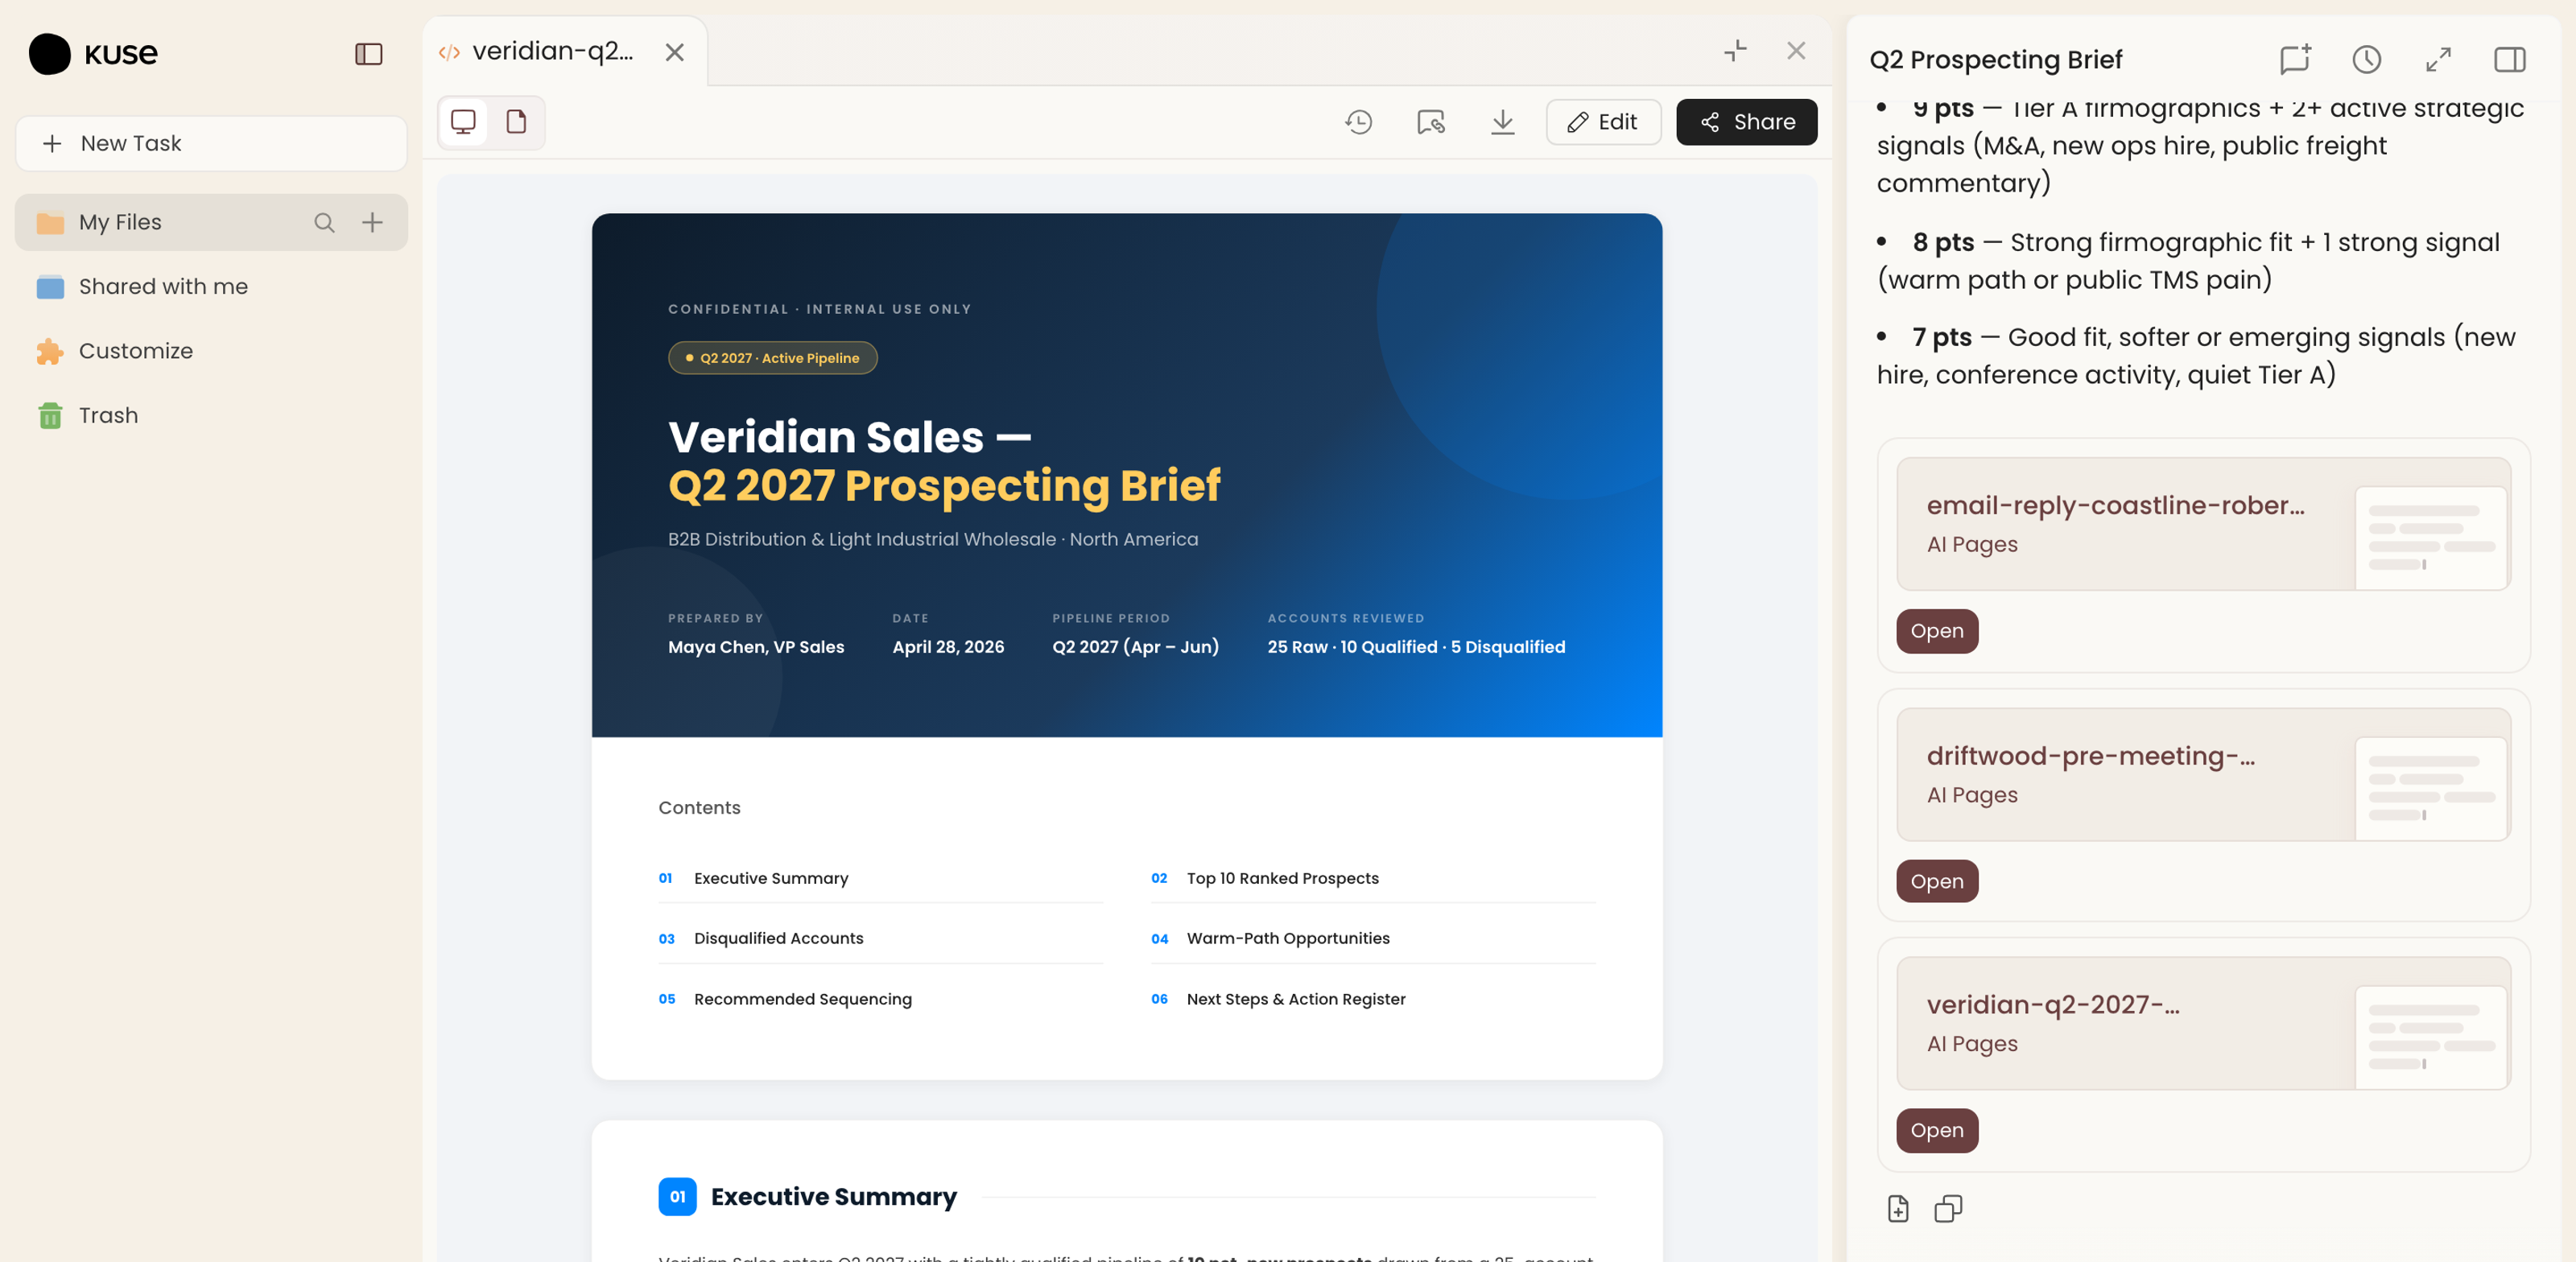Open chat history clock icon
This screenshot has height=1262, width=2576.
pyautogui.click(x=2366, y=59)
